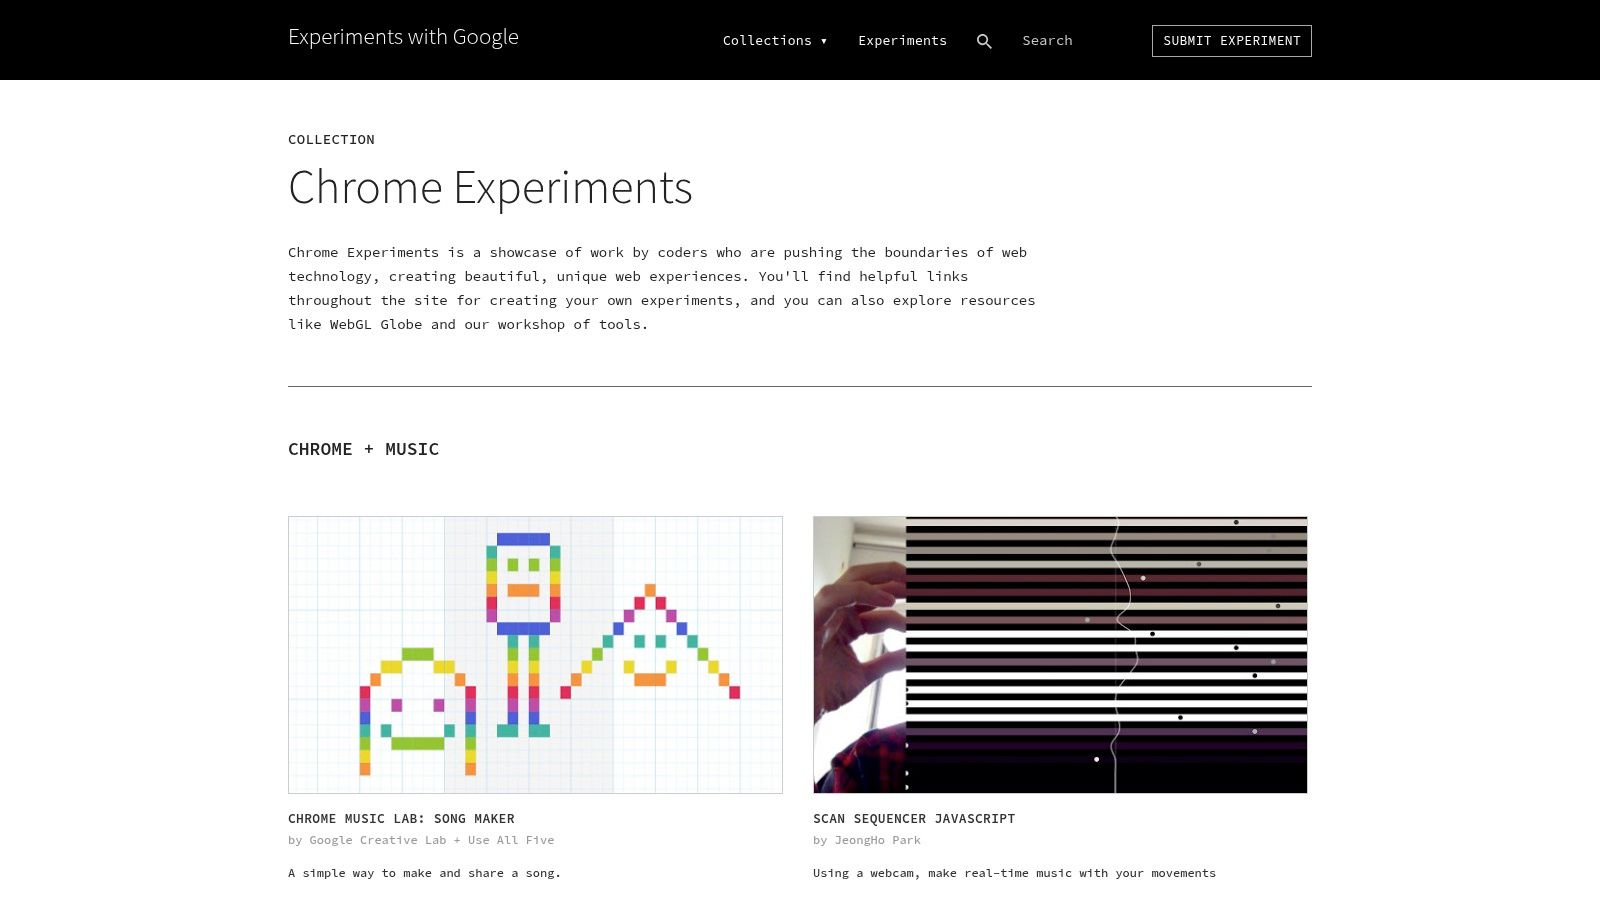Image resolution: width=1600 pixels, height=900 pixels.
Task: Open the CHROME MUSIC LAB: SONG MAKER title
Action: click(401, 818)
